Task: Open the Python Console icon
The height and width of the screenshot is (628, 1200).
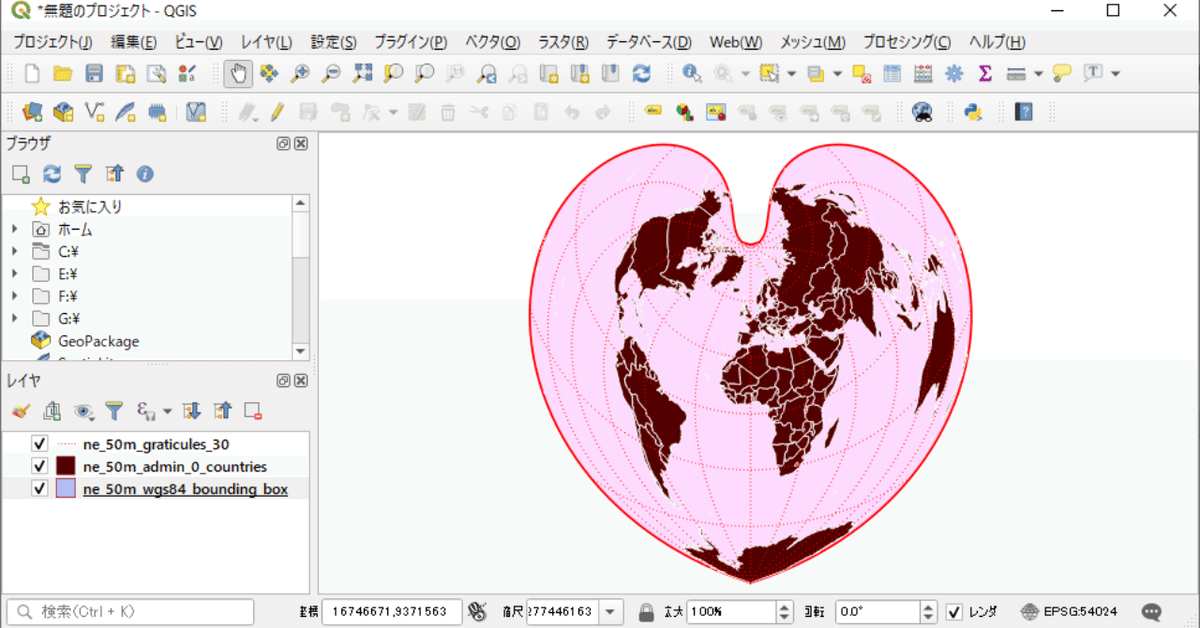Action: (x=972, y=112)
